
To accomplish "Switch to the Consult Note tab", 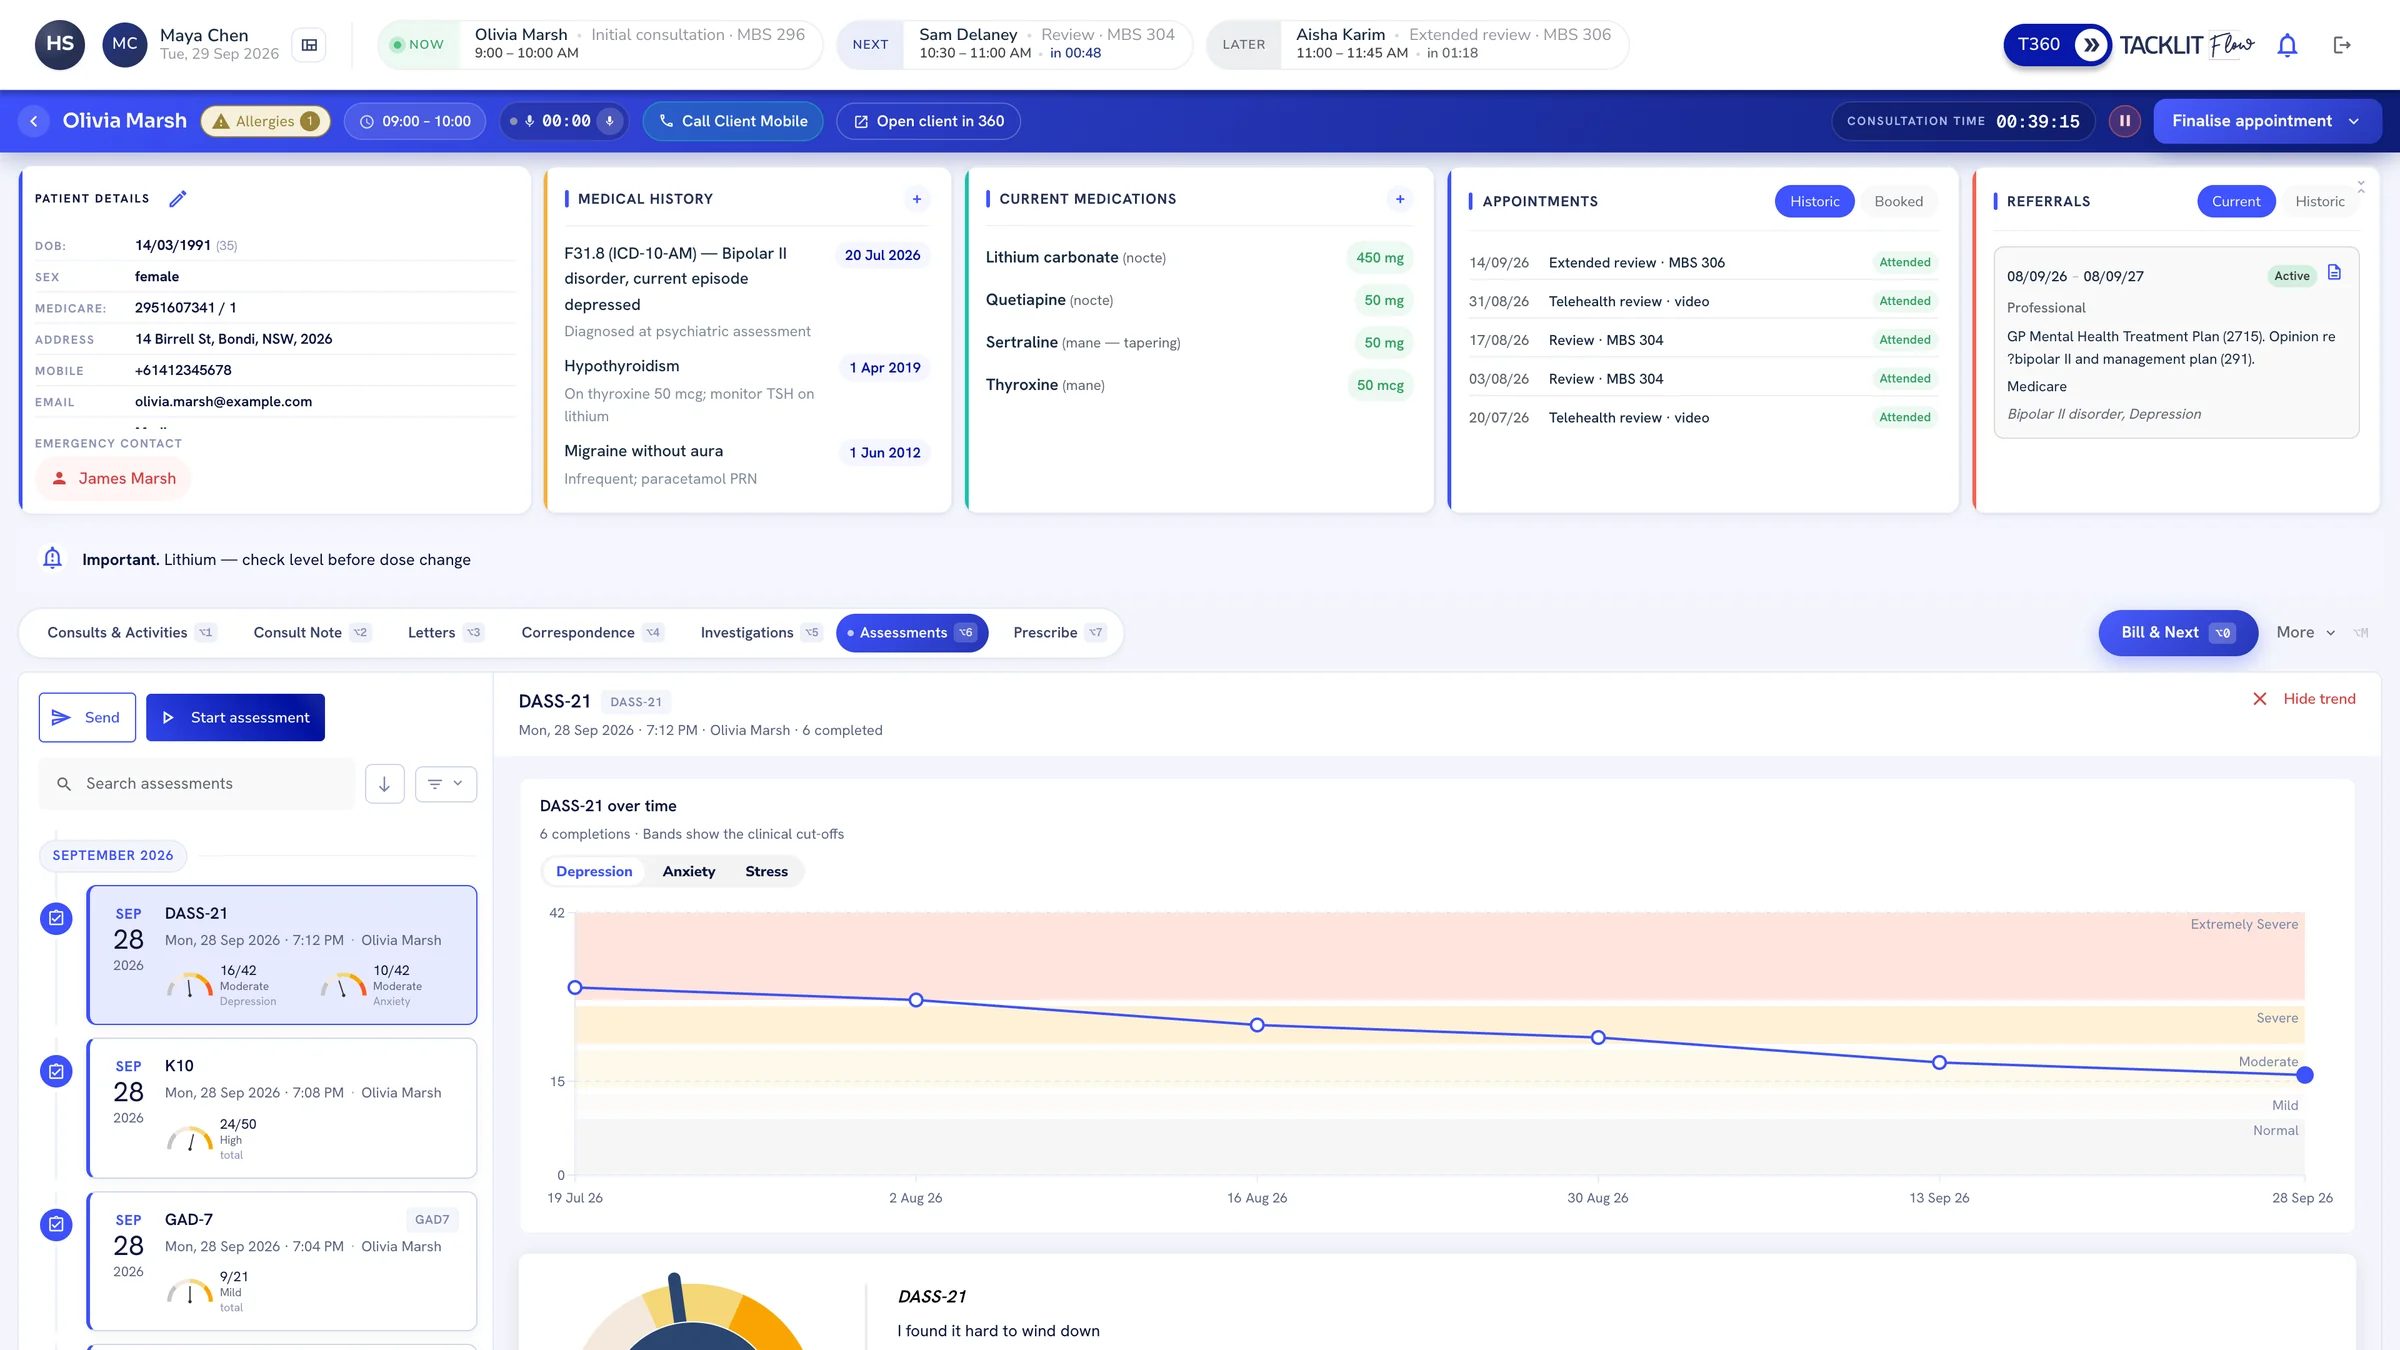I will [x=312, y=633].
